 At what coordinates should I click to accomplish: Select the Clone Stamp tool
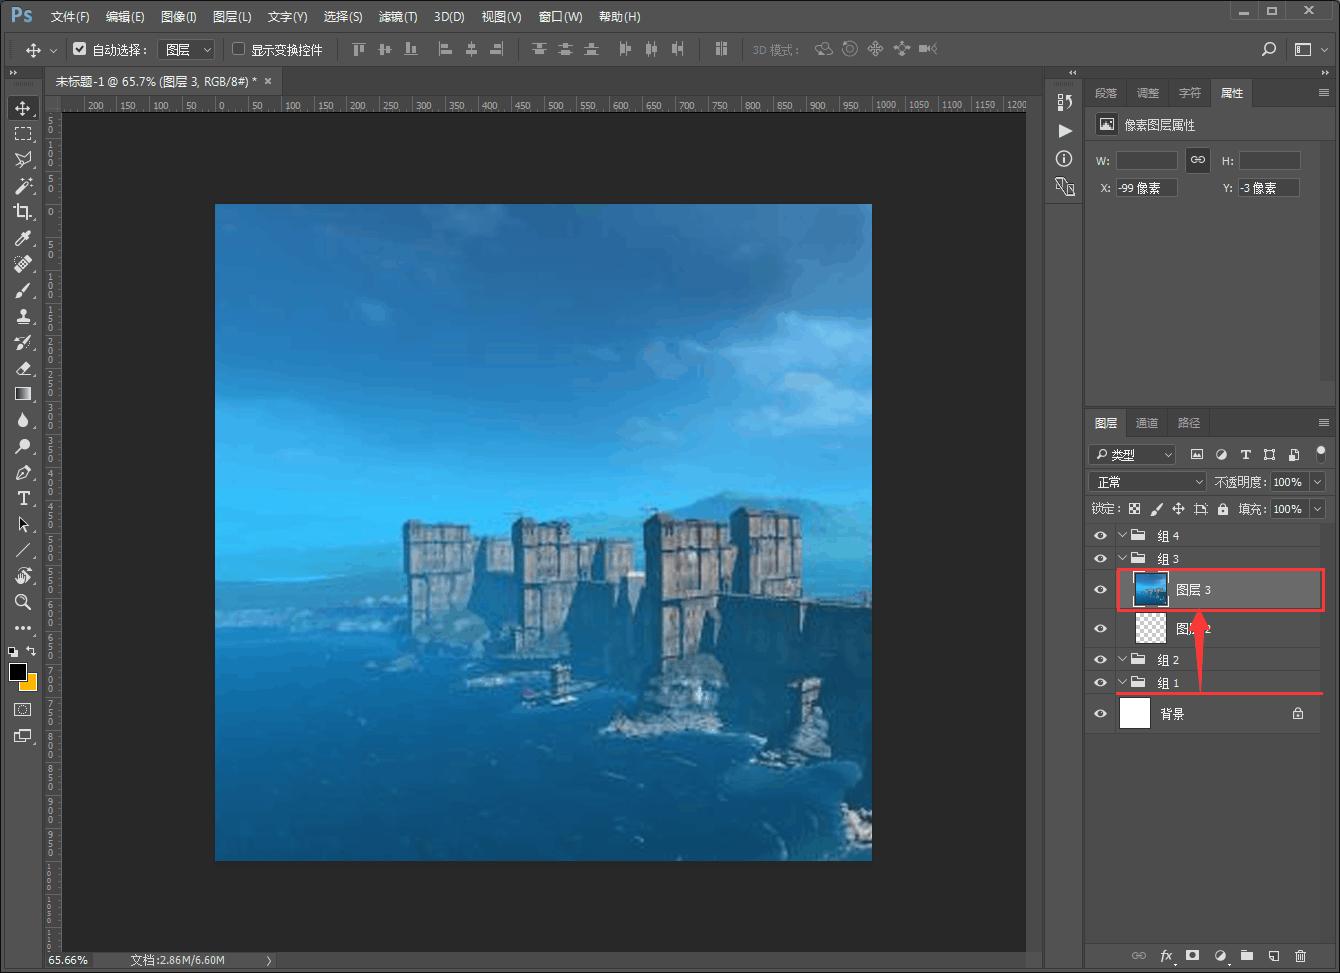click(x=23, y=316)
